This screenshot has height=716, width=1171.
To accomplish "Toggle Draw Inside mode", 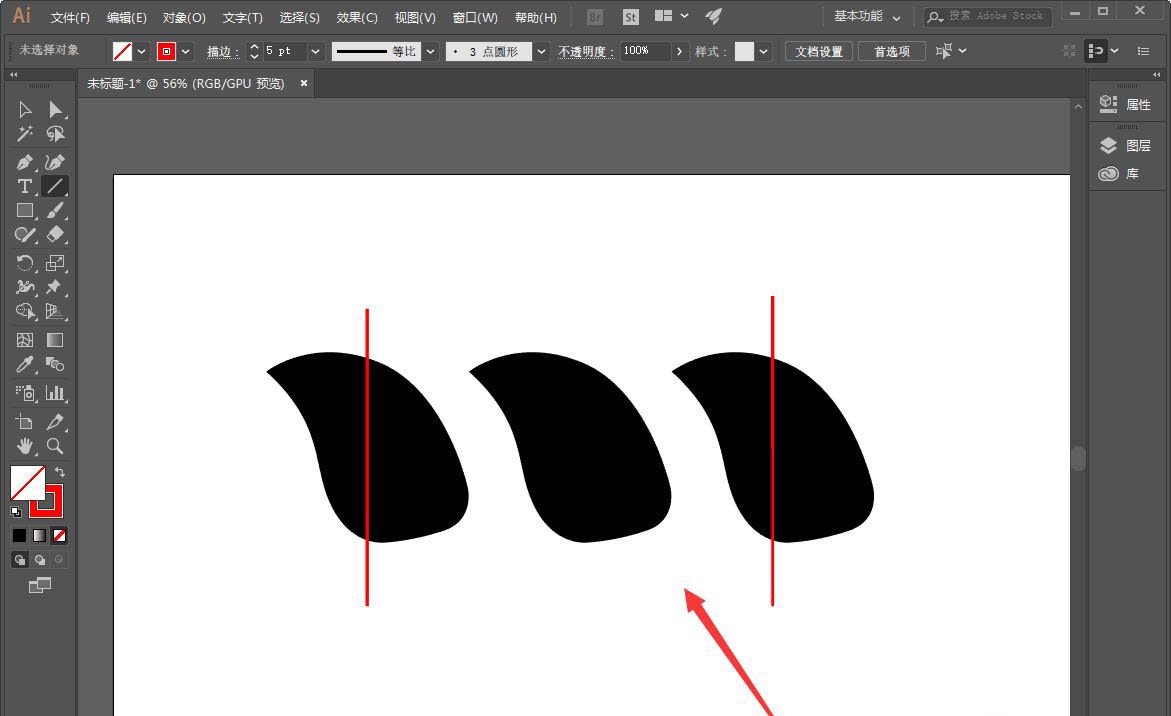I will click(59, 559).
